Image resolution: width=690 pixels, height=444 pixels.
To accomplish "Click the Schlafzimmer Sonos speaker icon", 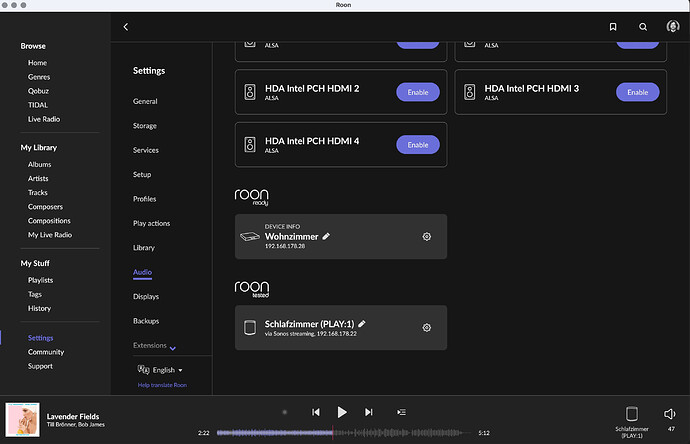I will 250,328.
